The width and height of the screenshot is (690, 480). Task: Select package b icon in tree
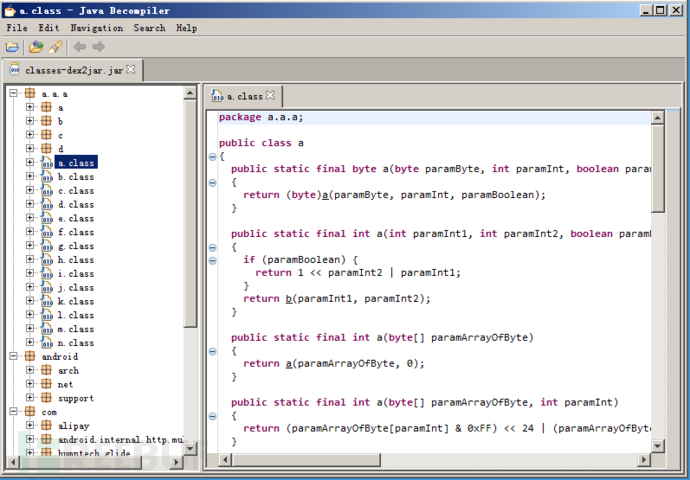click(x=46, y=121)
